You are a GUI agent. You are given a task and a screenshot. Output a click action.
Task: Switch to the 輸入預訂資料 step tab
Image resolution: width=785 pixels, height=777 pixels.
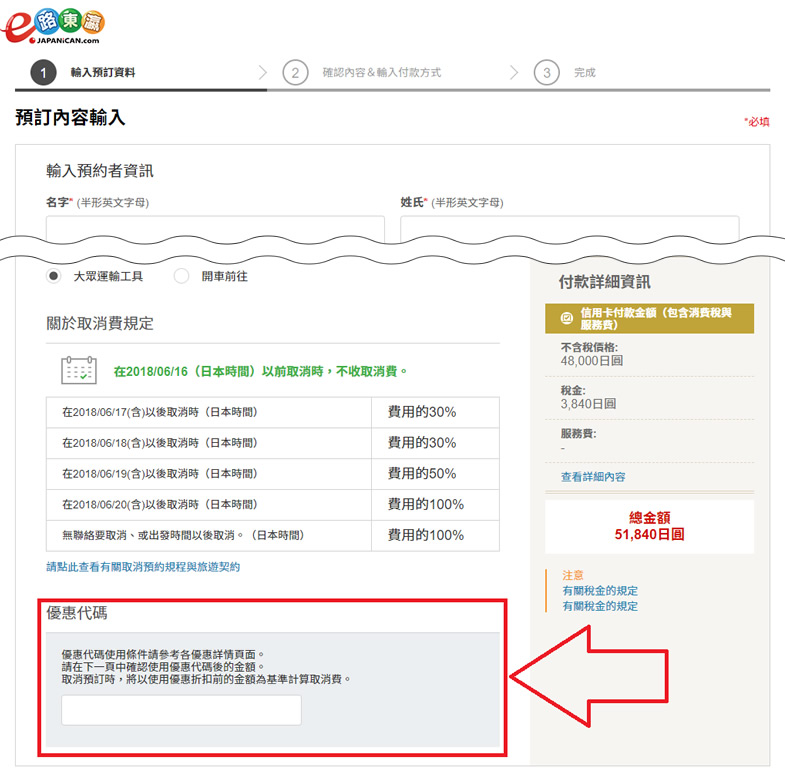[103, 73]
